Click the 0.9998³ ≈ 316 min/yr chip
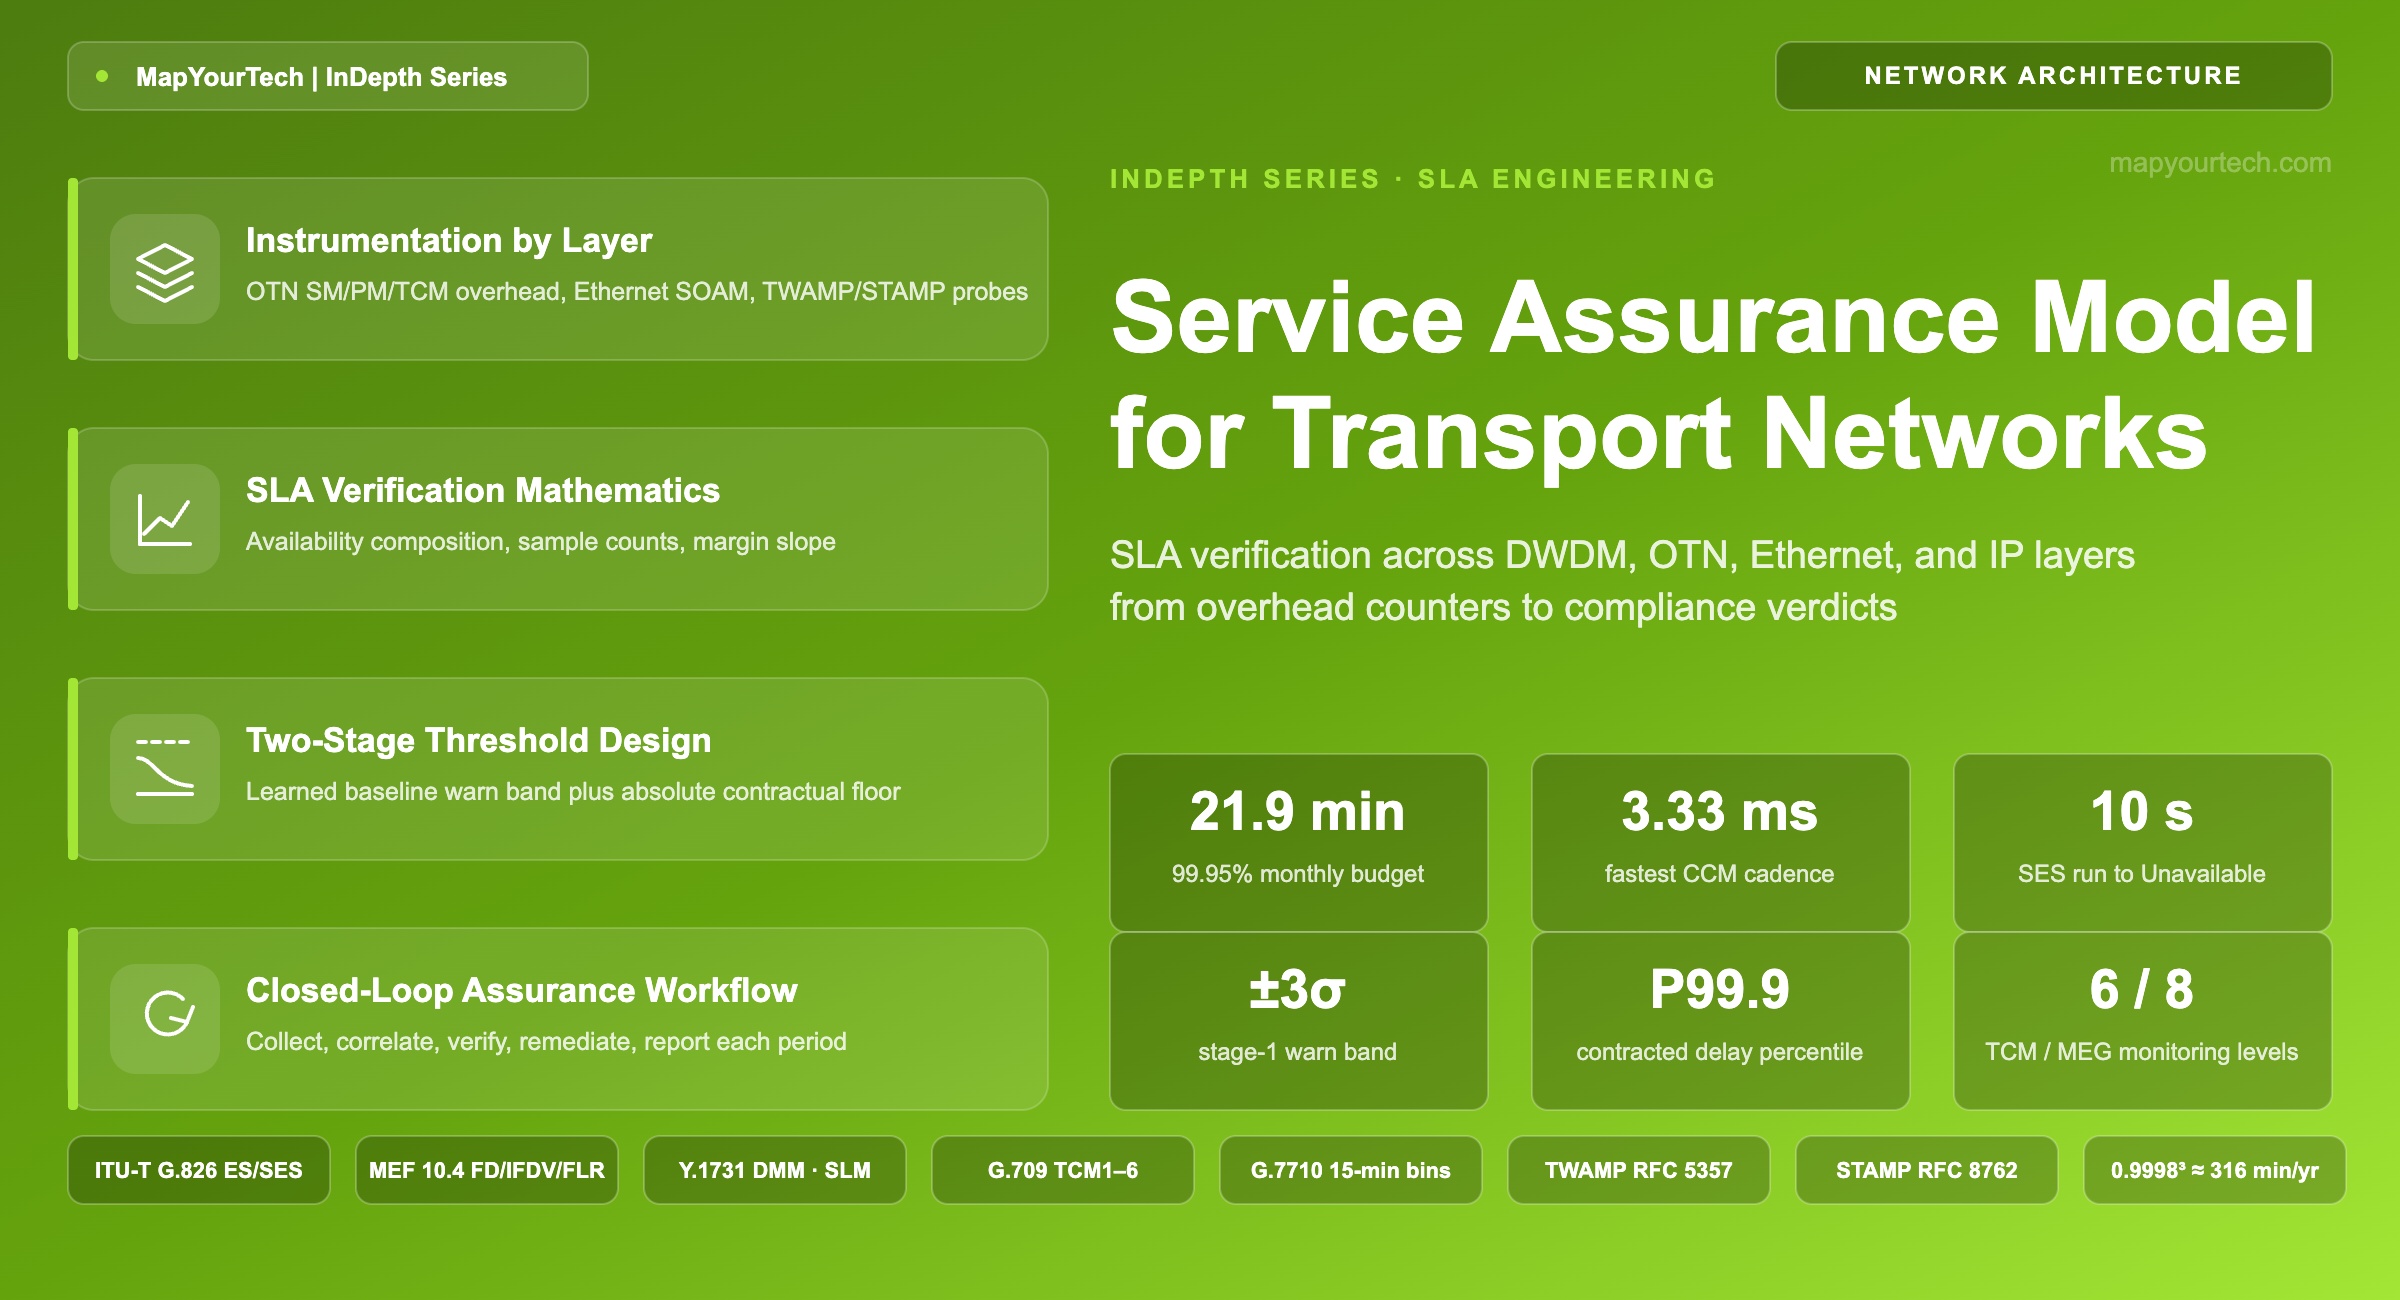2400x1300 pixels. (x=2215, y=1170)
